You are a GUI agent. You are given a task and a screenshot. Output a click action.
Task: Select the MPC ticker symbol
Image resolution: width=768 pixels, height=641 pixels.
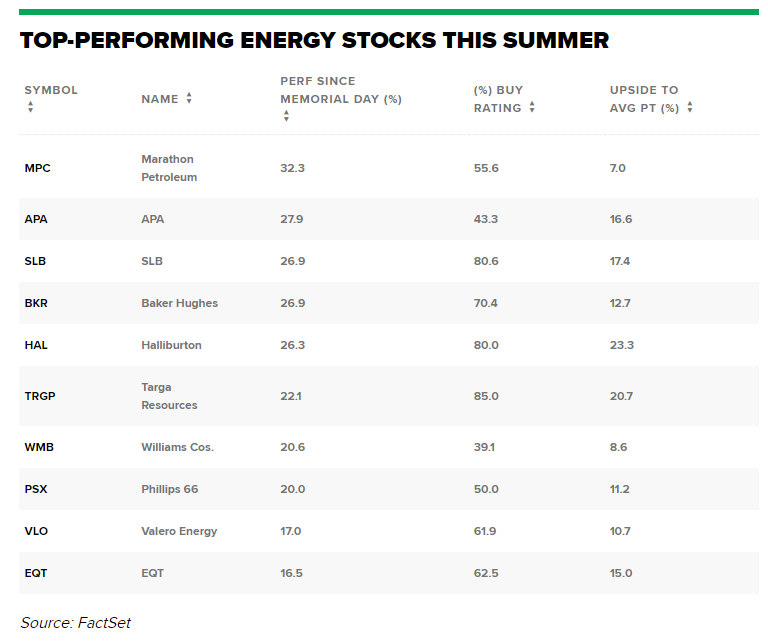(x=37, y=168)
